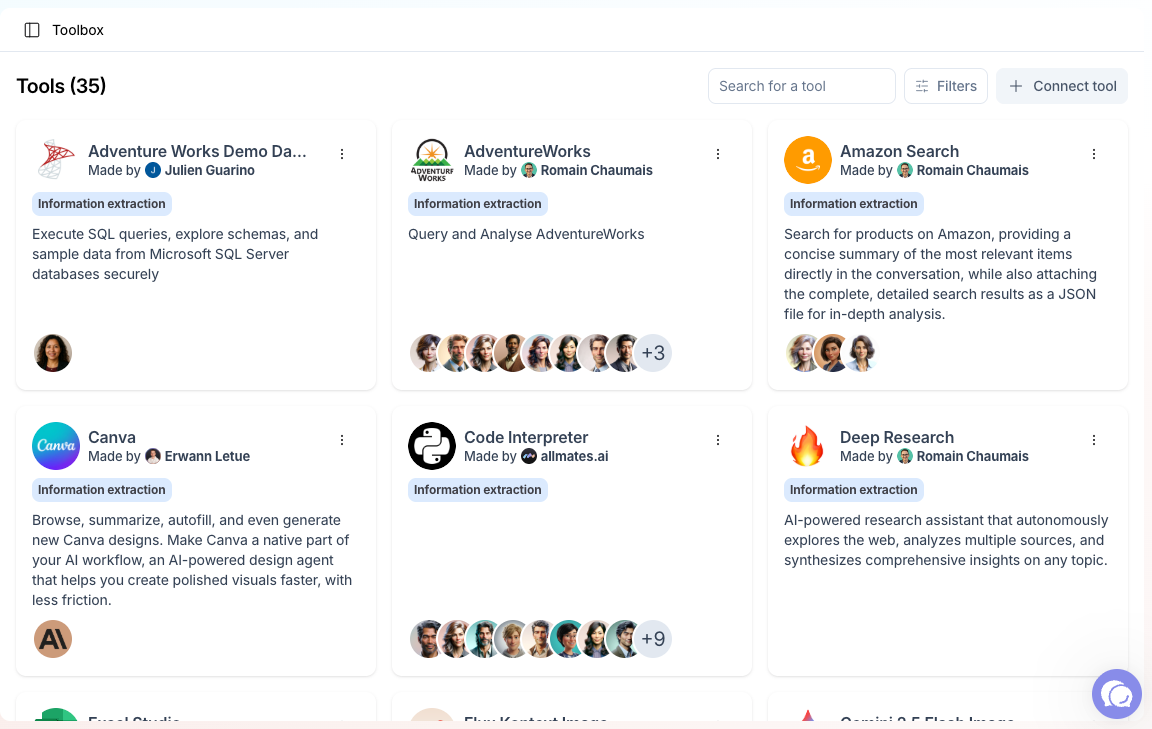Click the Code Interpreter Python logo icon
The image size is (1152, 729).
point(432,446)
